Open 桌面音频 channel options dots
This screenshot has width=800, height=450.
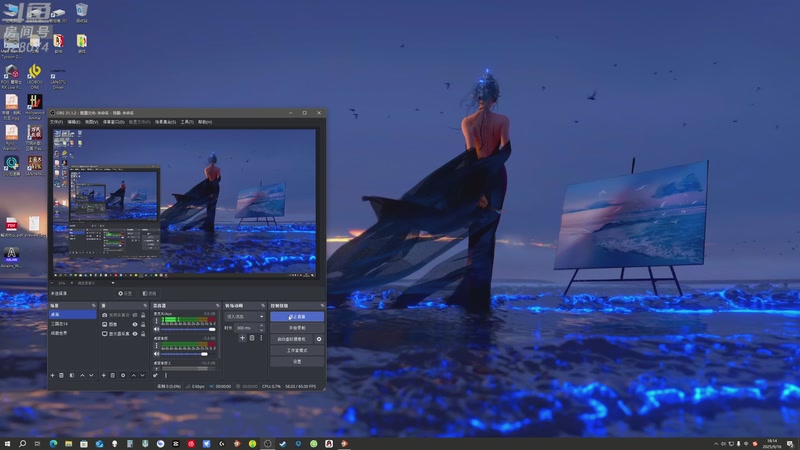(156, 345)
